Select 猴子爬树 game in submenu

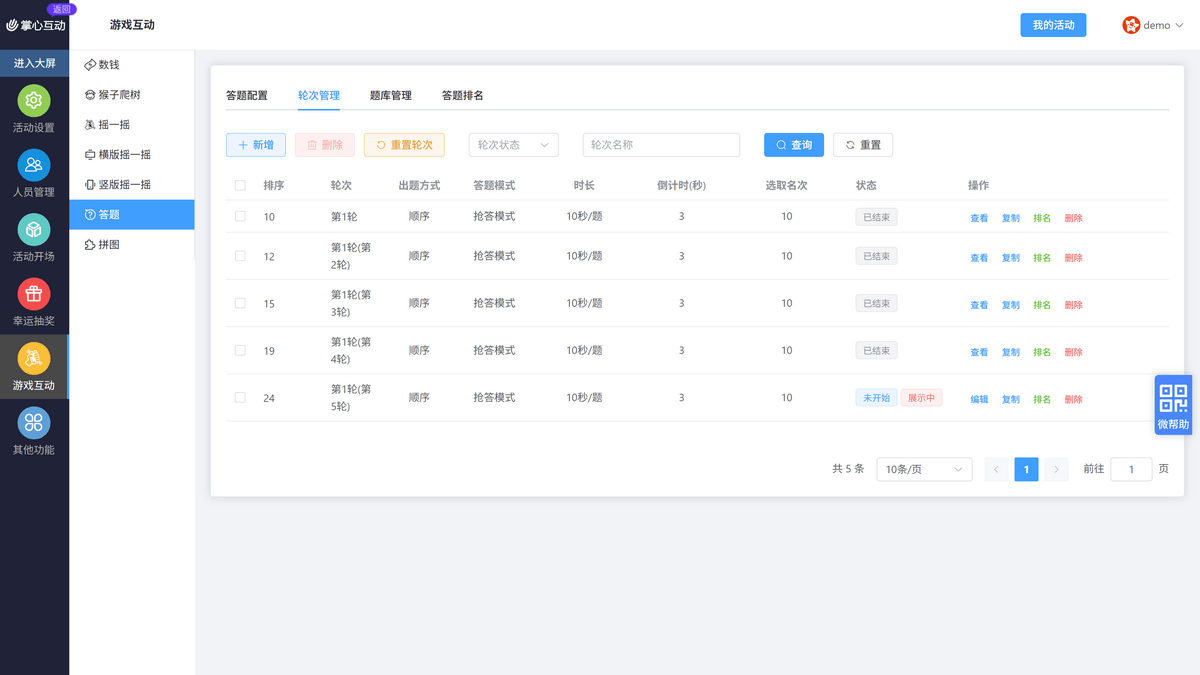[x=132, y=94]
